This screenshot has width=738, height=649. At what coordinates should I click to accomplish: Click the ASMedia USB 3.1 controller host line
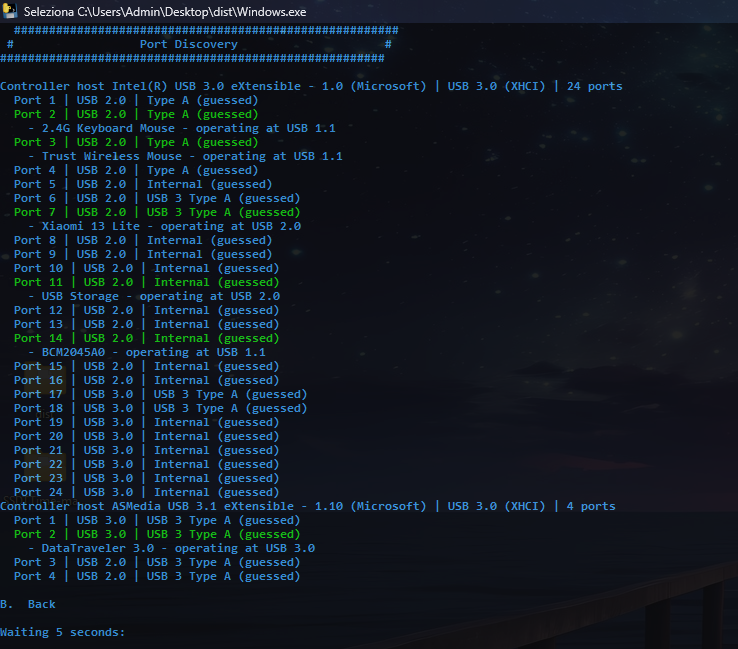[x=308, y=506]
